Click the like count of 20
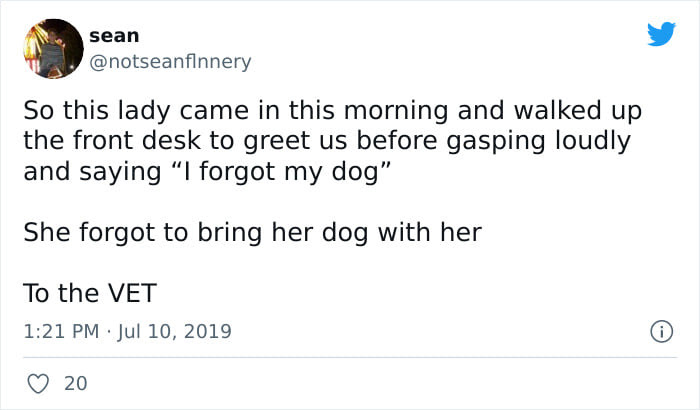 point(75,382)
